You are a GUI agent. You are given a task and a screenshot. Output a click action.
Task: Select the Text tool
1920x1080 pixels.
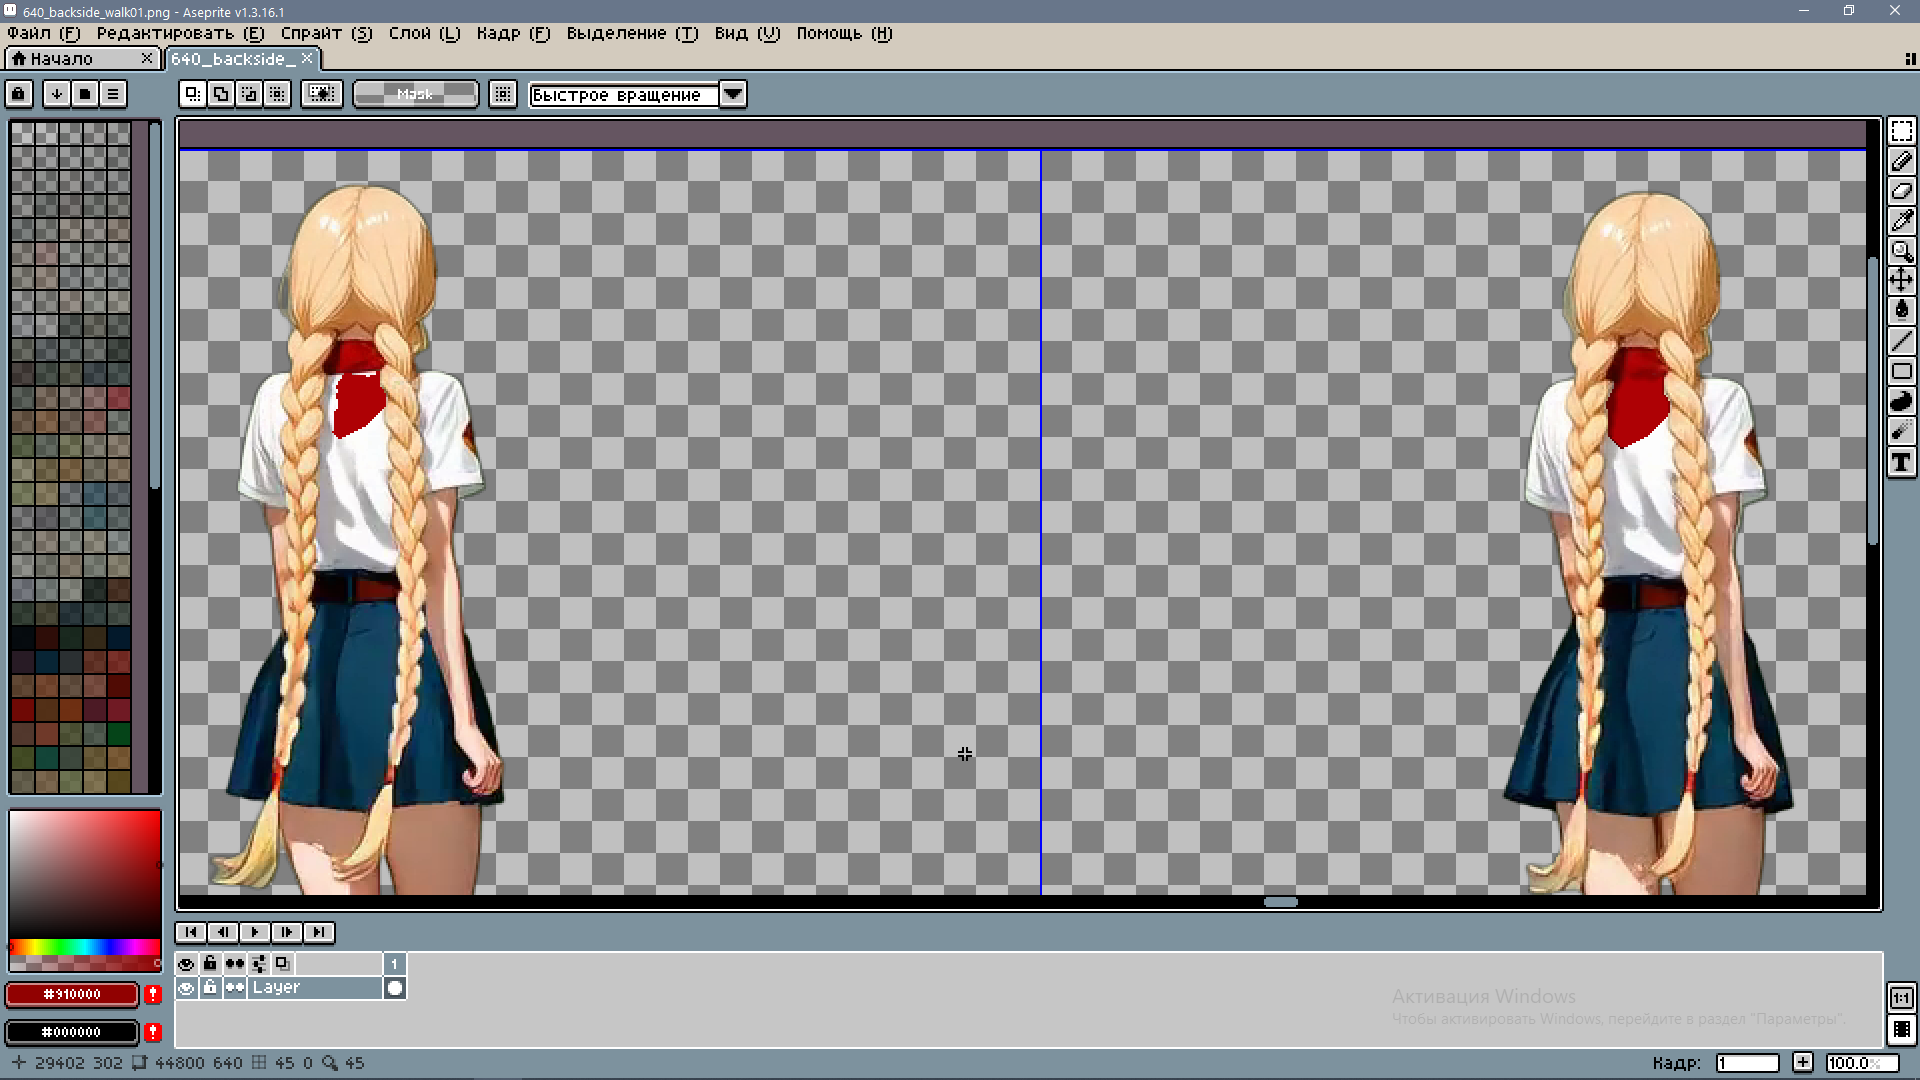(x=1901, y=462)
